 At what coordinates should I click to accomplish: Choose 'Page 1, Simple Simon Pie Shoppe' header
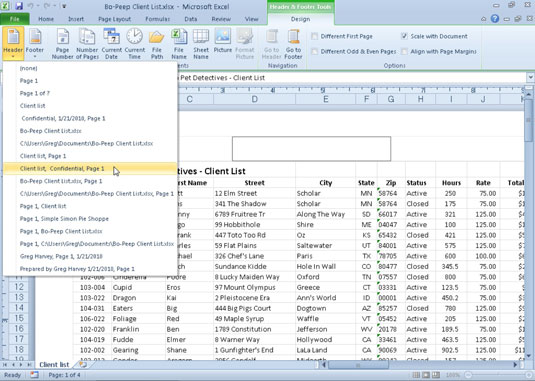click(x=90, y=219)
